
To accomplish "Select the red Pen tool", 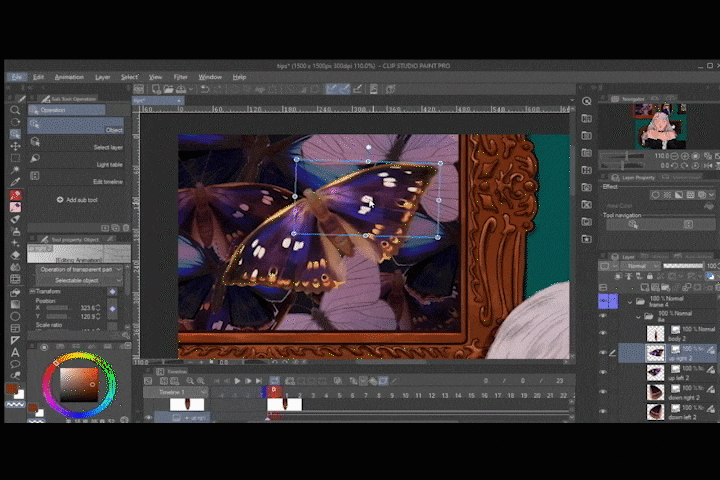I will pos(15,195).
